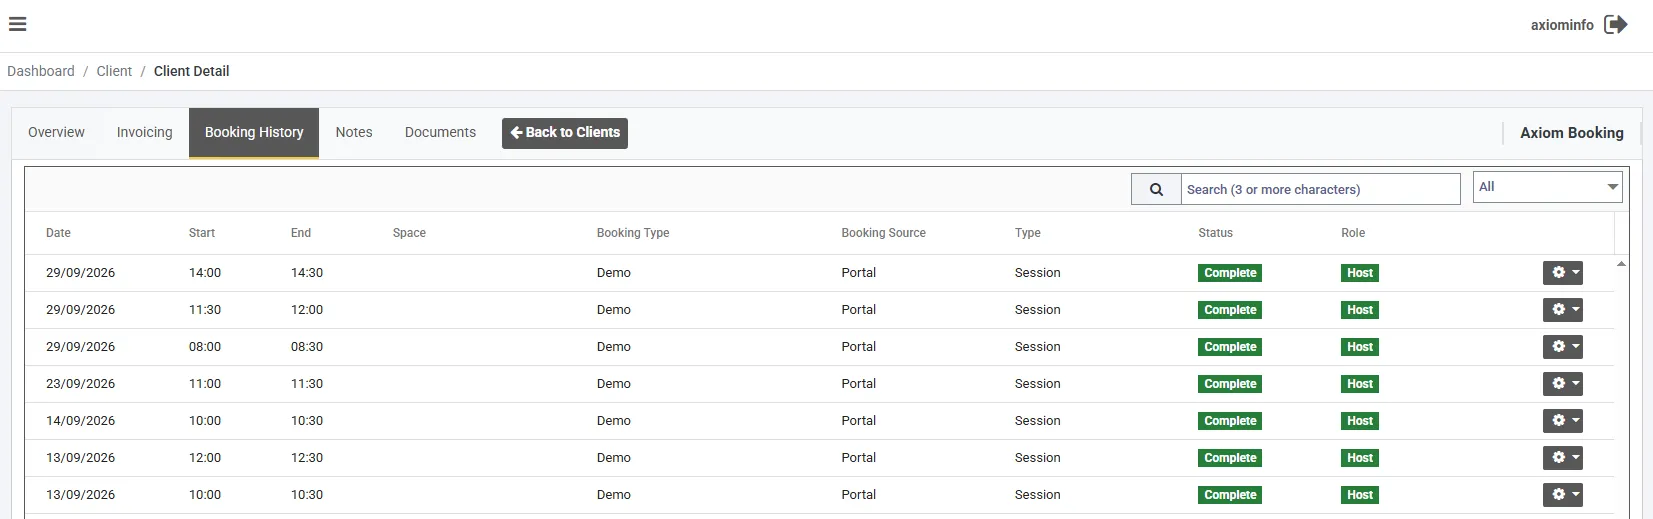
Task: Sort by the Start column header
Action: 202,233
